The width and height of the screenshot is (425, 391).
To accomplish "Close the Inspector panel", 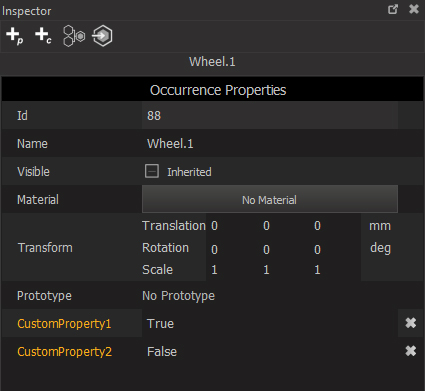I will click(x=414, y=9).
